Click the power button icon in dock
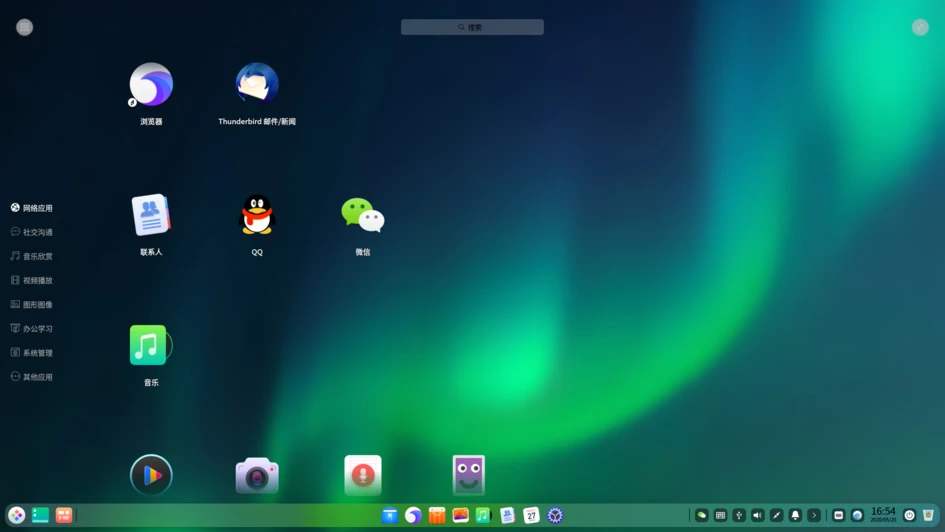The height and width of the screenshot is (532, 945). pyautogui.click(x=909, y=516)
